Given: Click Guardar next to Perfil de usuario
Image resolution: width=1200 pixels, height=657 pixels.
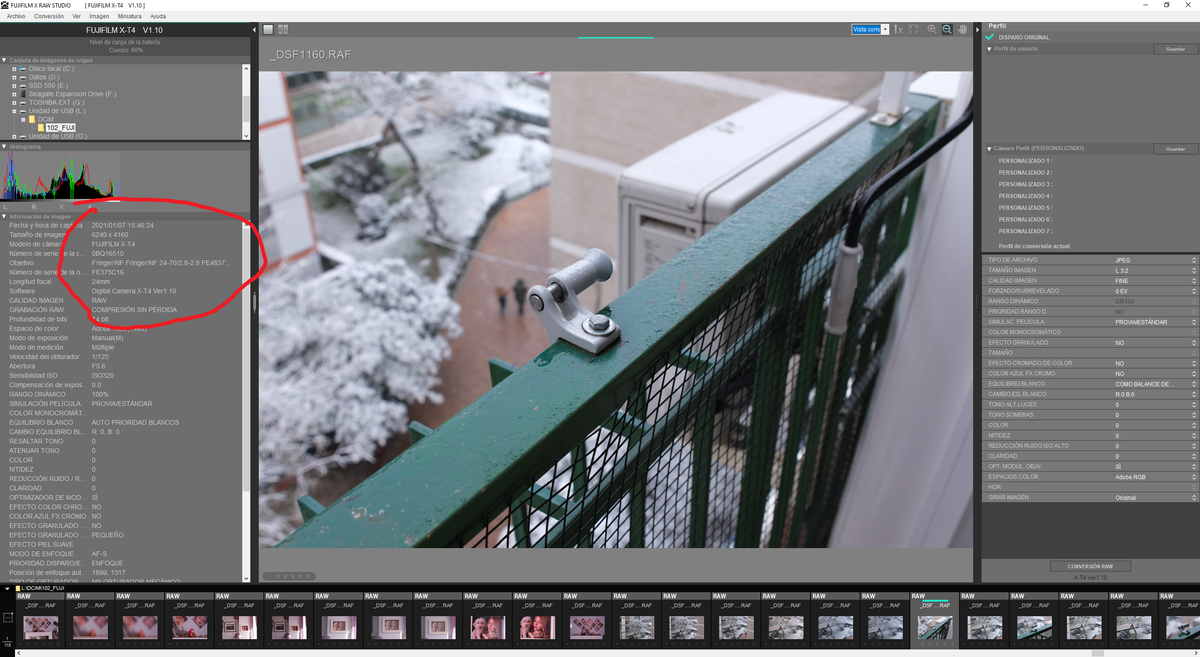Looking at the screenshot, I should [1174, 49].
